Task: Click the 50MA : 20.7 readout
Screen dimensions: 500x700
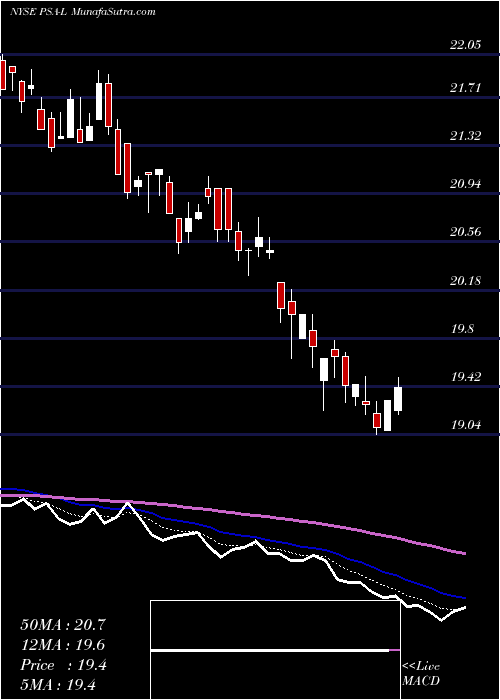Action: 63,624
